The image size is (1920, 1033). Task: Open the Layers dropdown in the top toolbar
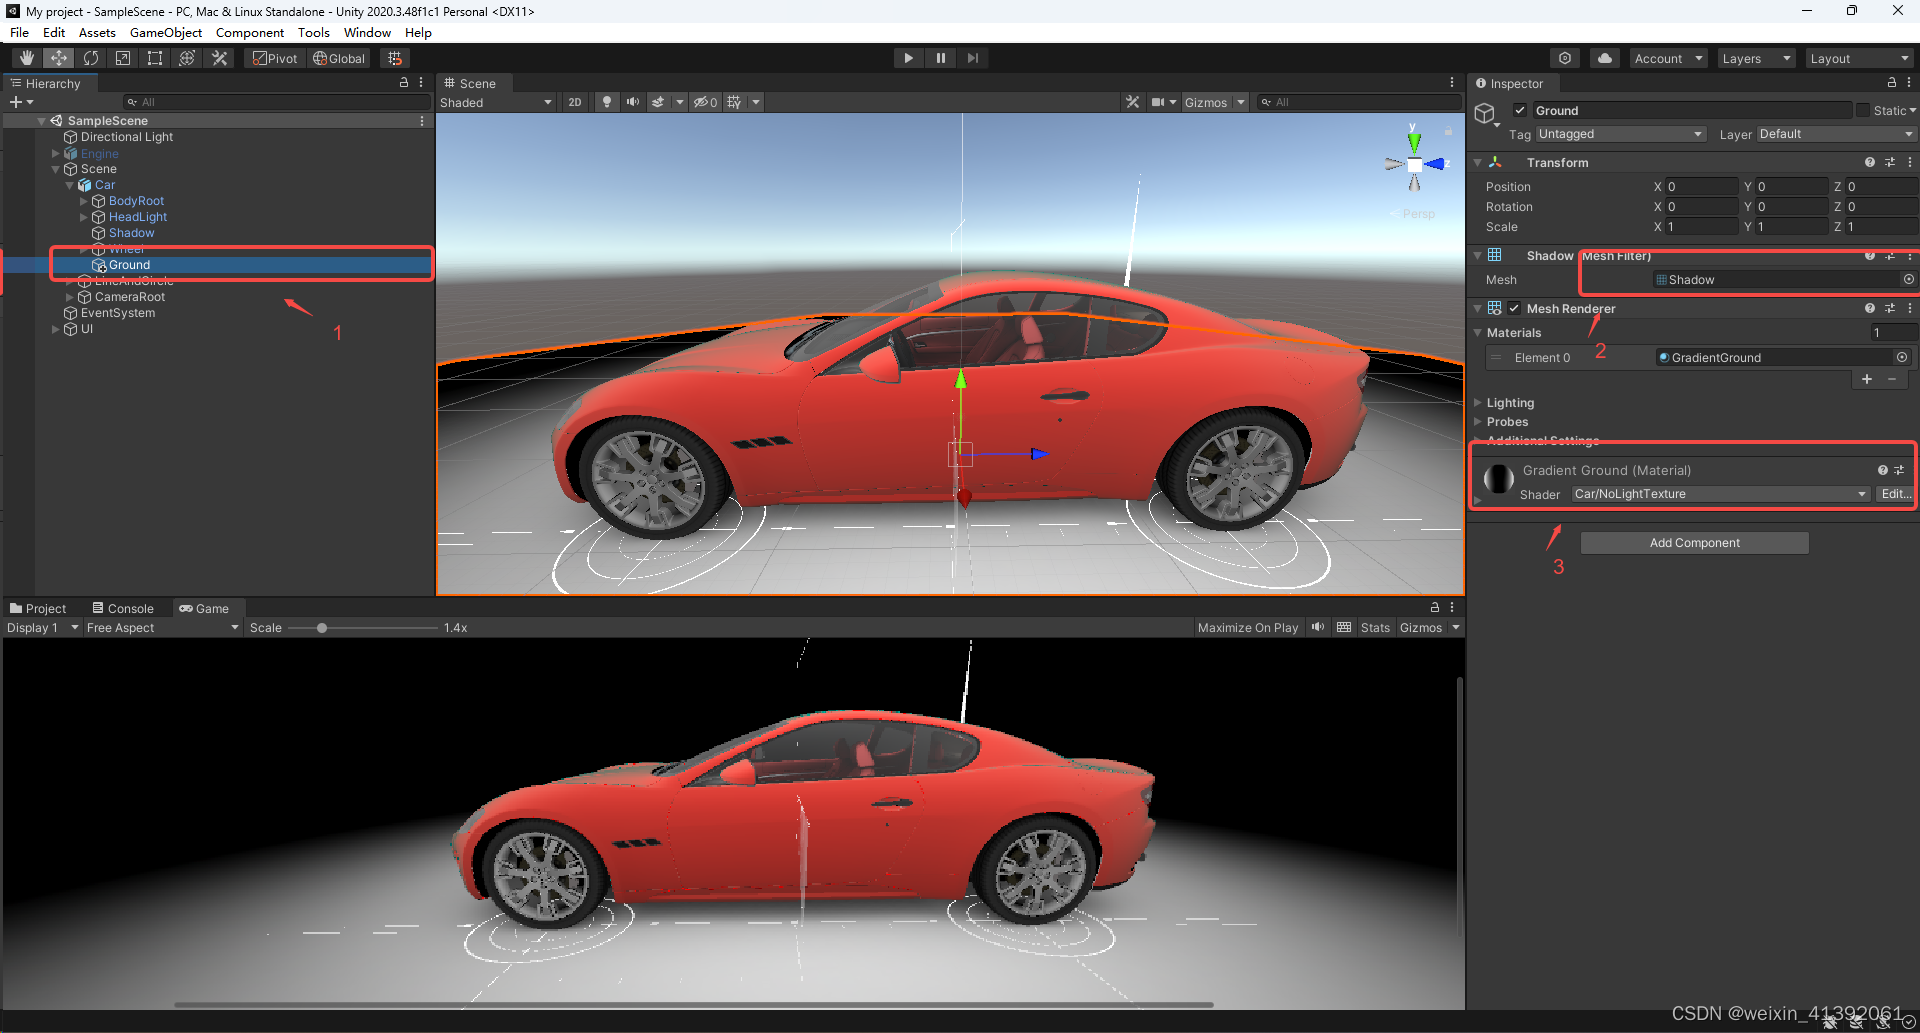pyautogui.click(x=1755, y=57)
